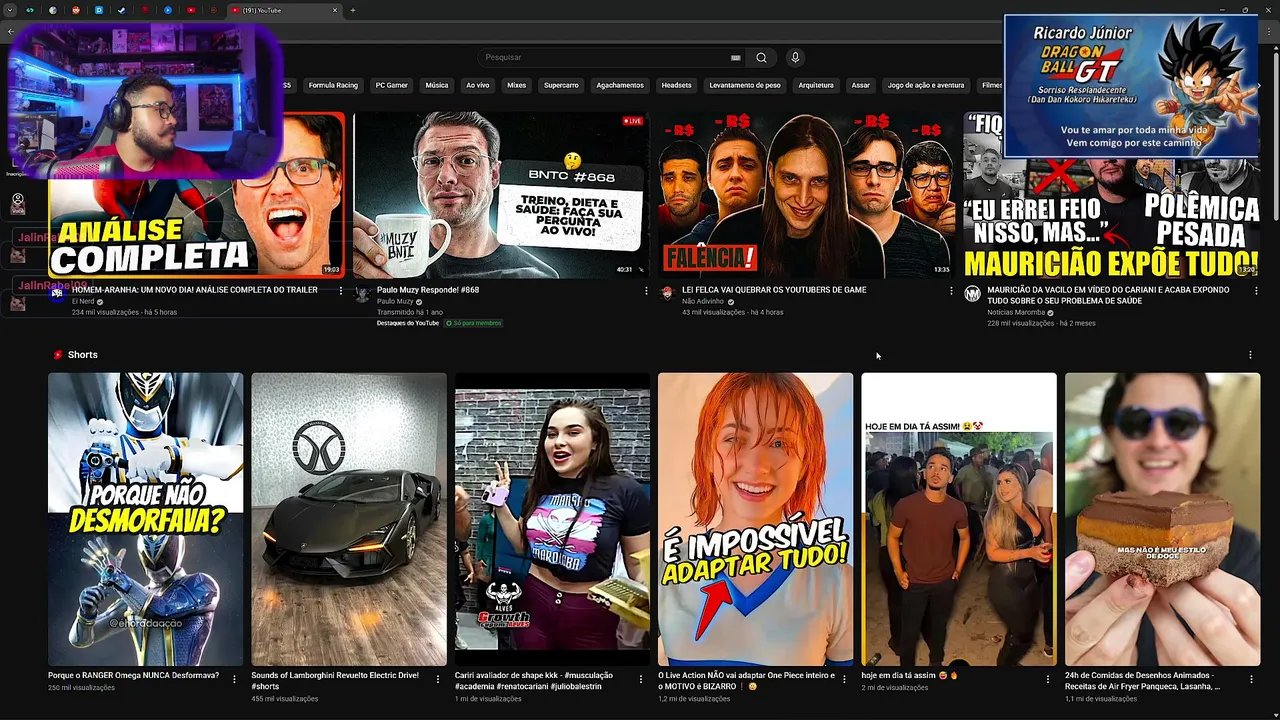Open options for 24h de Comidas short
The height and width of the screenshot is (720, 1280).
[1251, 679]
